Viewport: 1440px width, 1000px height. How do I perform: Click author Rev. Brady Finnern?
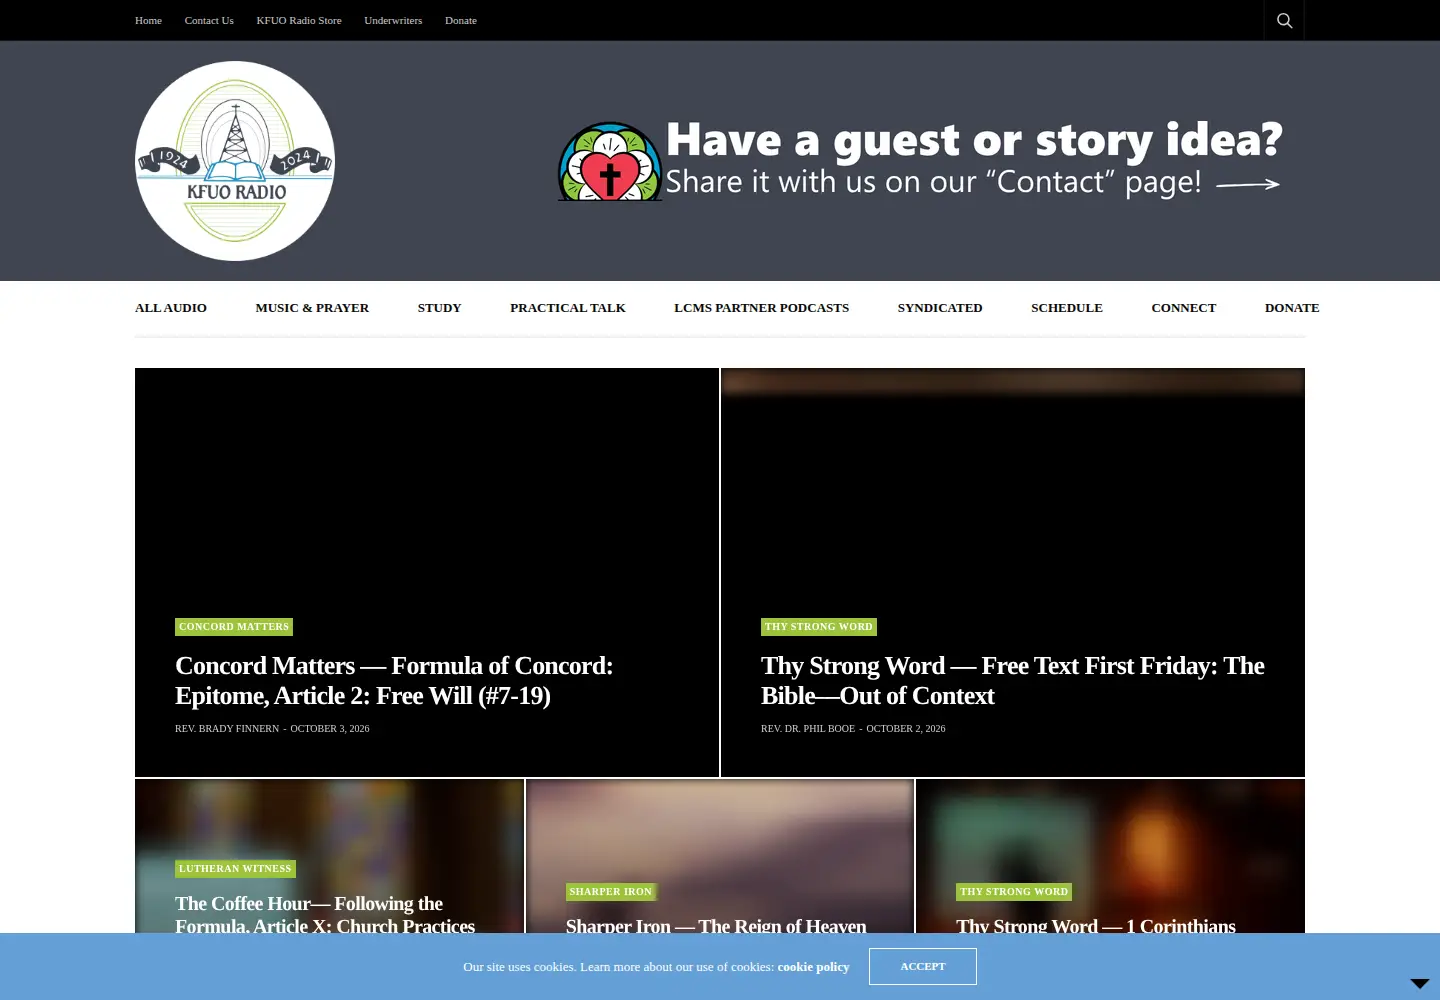click(227, 729)
